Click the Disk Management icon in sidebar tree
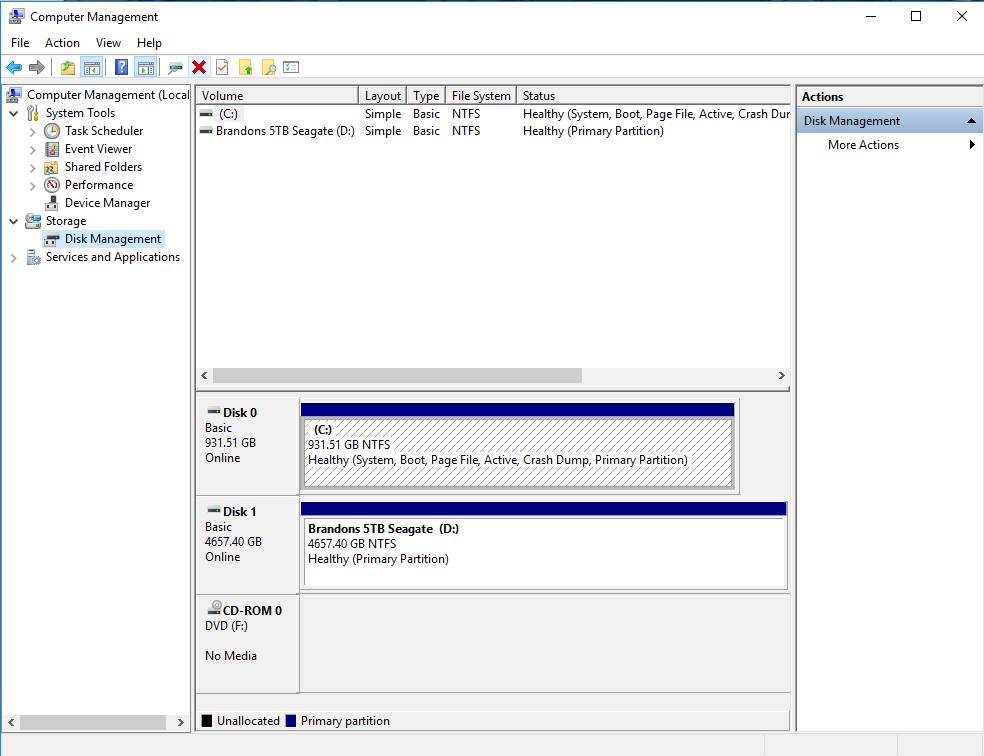The height and width of the screenshot is (756, 984). 52,238
